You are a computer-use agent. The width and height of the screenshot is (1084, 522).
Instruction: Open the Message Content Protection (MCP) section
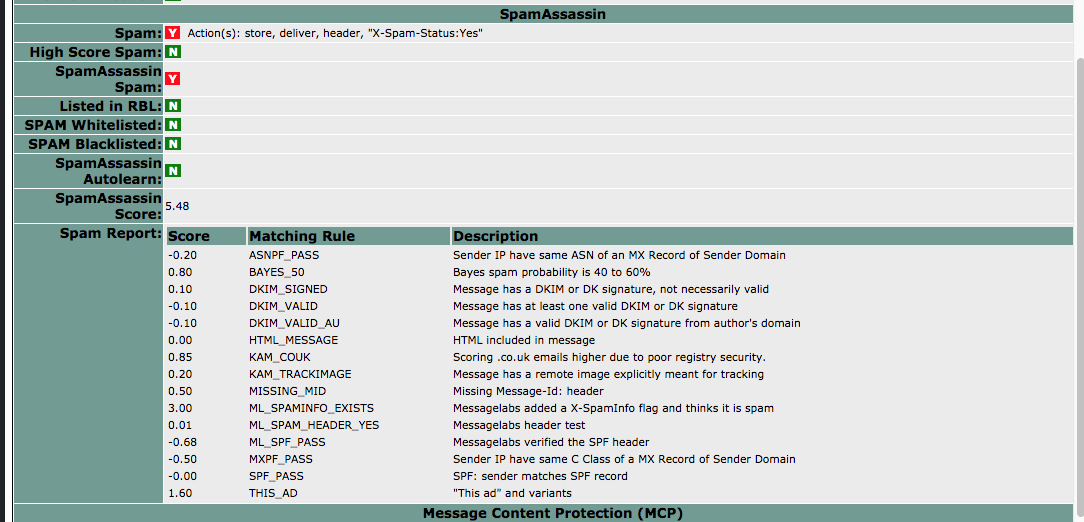(552, 513)
